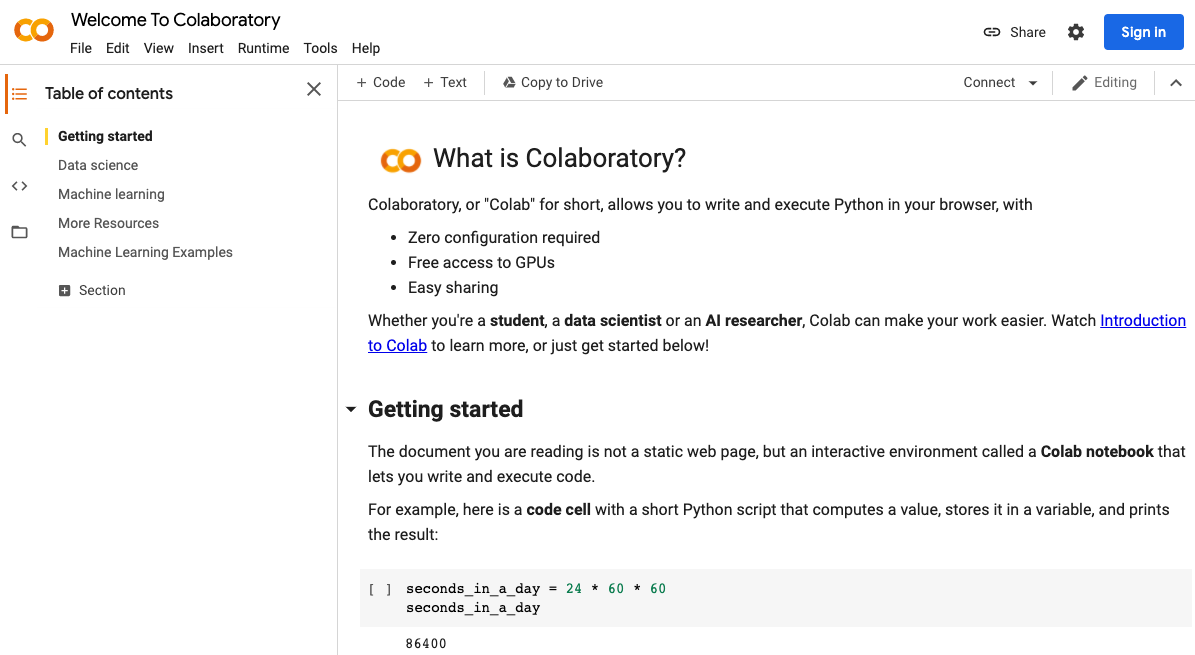Screen dimensions: 1195x655
Task: Open the Connect dropdown arrow
Action: (1033, 82)
